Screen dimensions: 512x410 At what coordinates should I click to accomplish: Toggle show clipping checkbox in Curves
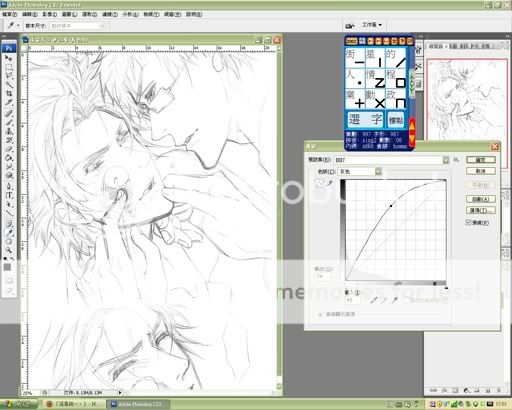tap(407, 300)
